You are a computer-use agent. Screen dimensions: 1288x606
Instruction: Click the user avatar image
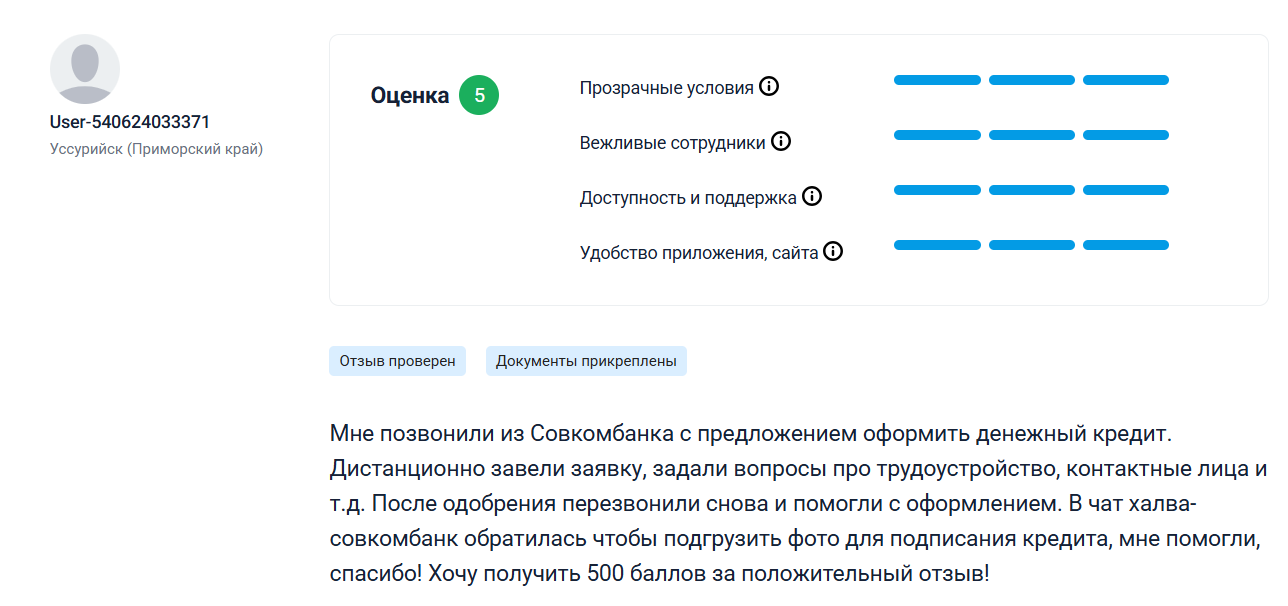pyautogui.click(x=85, y=69)
